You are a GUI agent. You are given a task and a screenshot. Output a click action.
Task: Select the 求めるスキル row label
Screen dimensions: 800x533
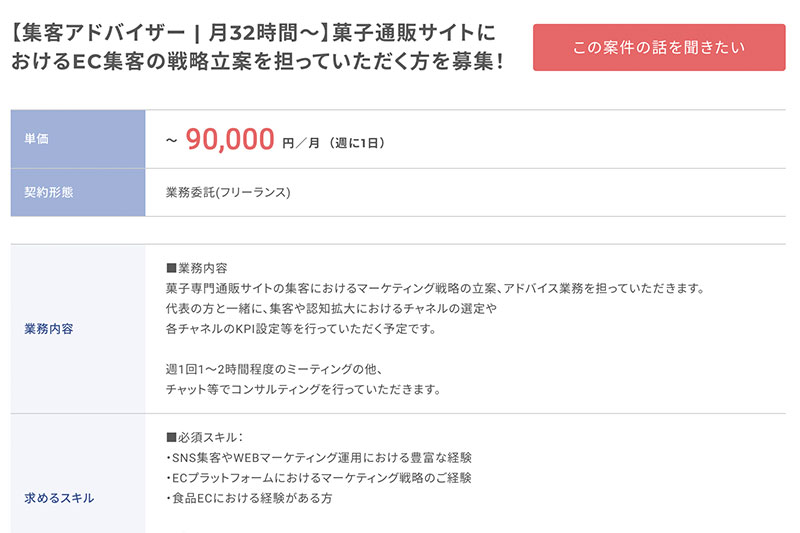tap(78, 497)
